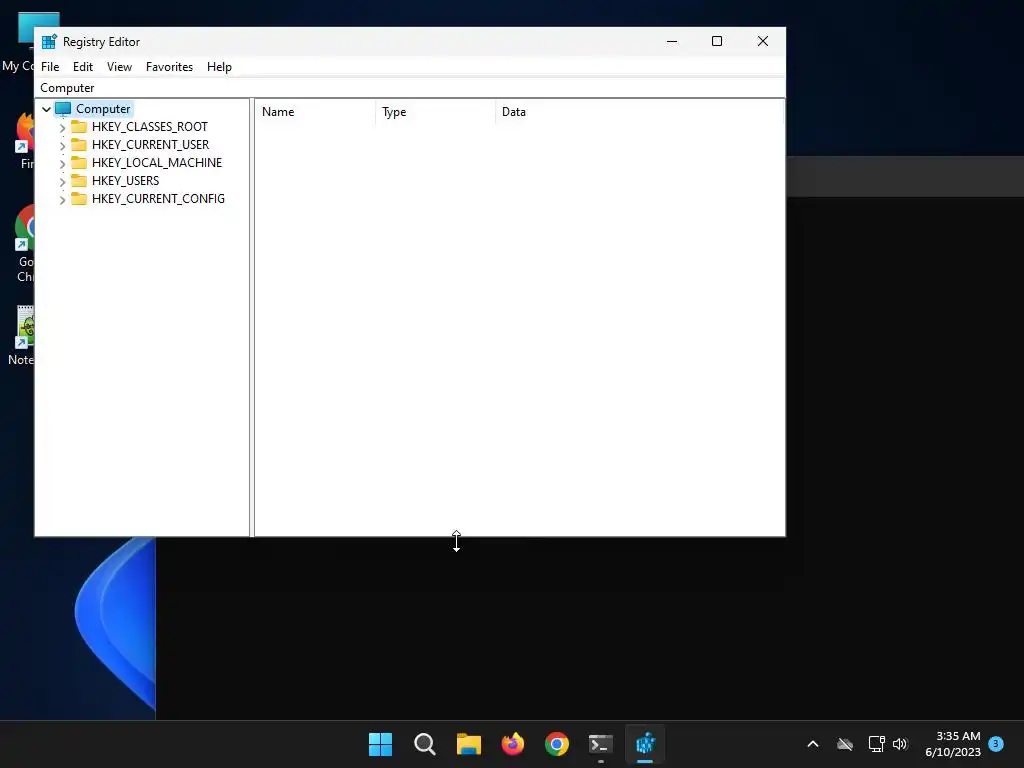Click the address bar showing Computer
The image size is (1024, 768).
click(410, 88)
